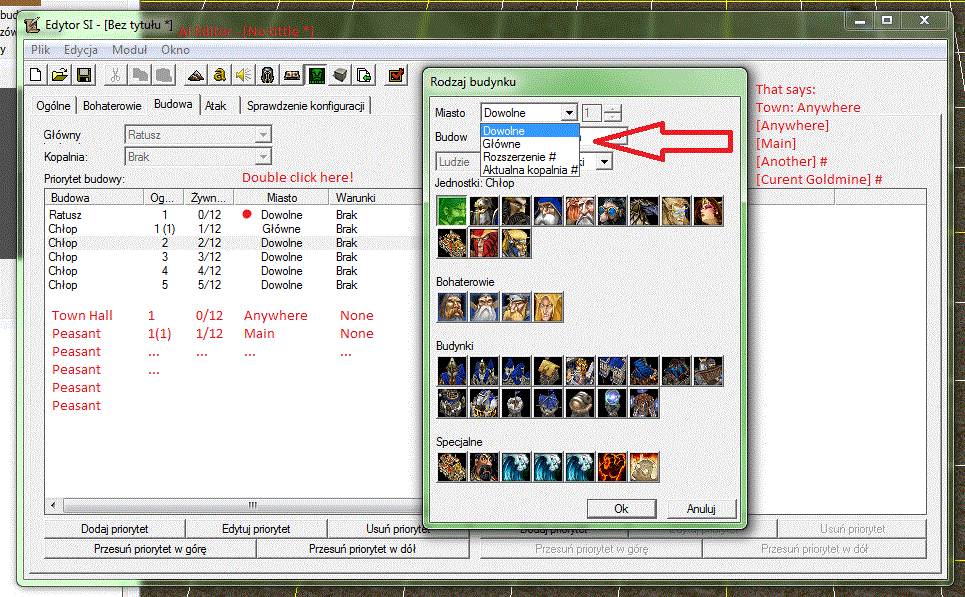Switch to the Bohaterowie tab

112,106
